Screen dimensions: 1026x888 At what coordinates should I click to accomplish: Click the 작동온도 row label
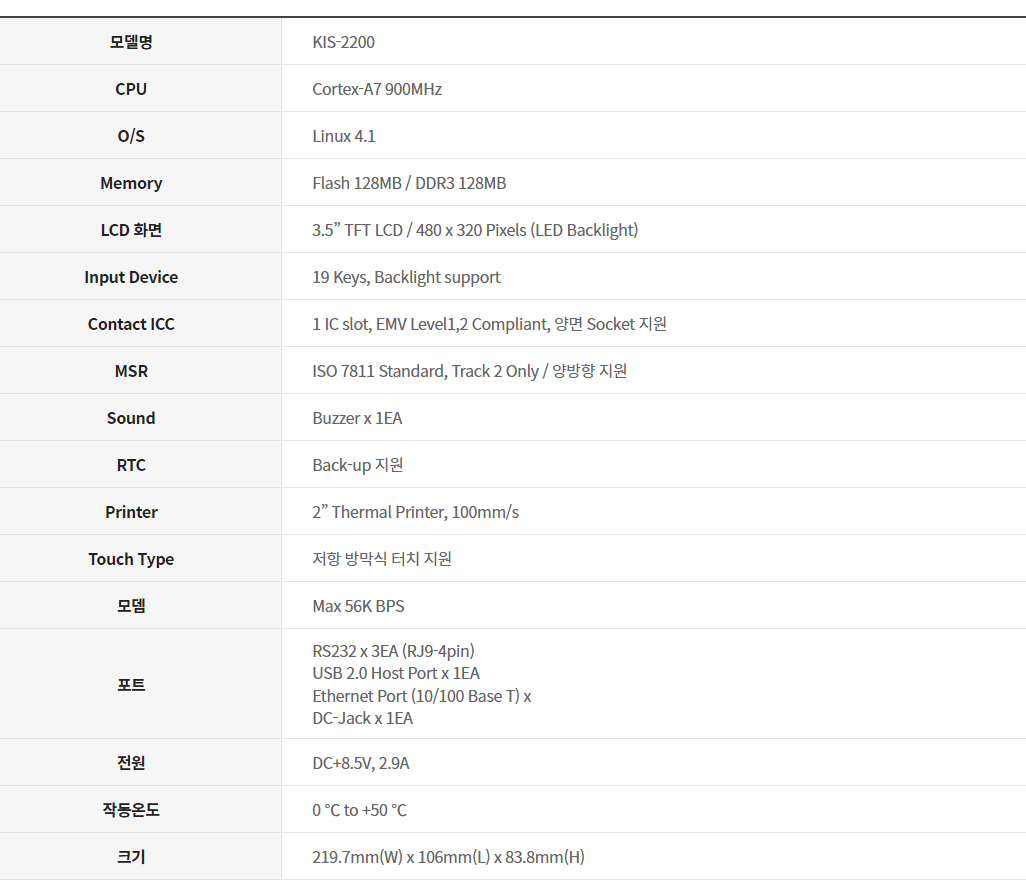pyautogui.click(x=131, y=810)
